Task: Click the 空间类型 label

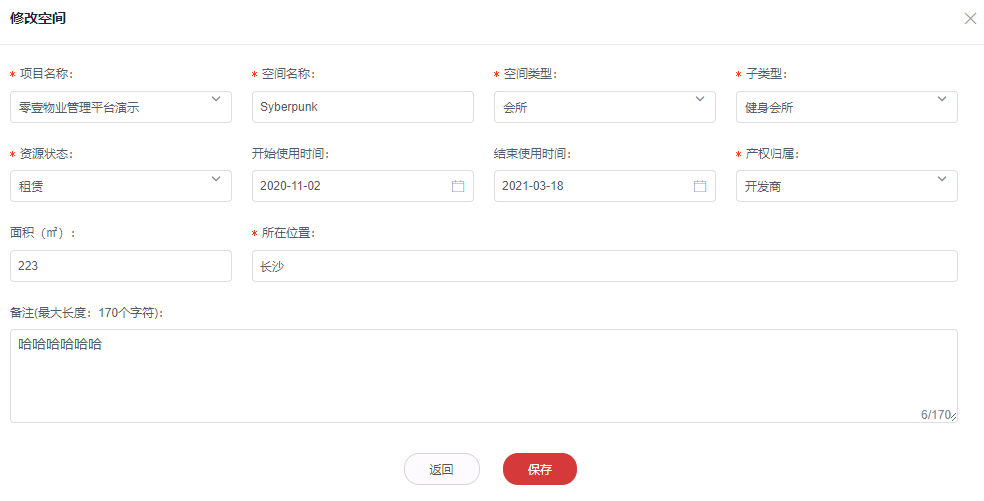Action: [x=530, y=74]
